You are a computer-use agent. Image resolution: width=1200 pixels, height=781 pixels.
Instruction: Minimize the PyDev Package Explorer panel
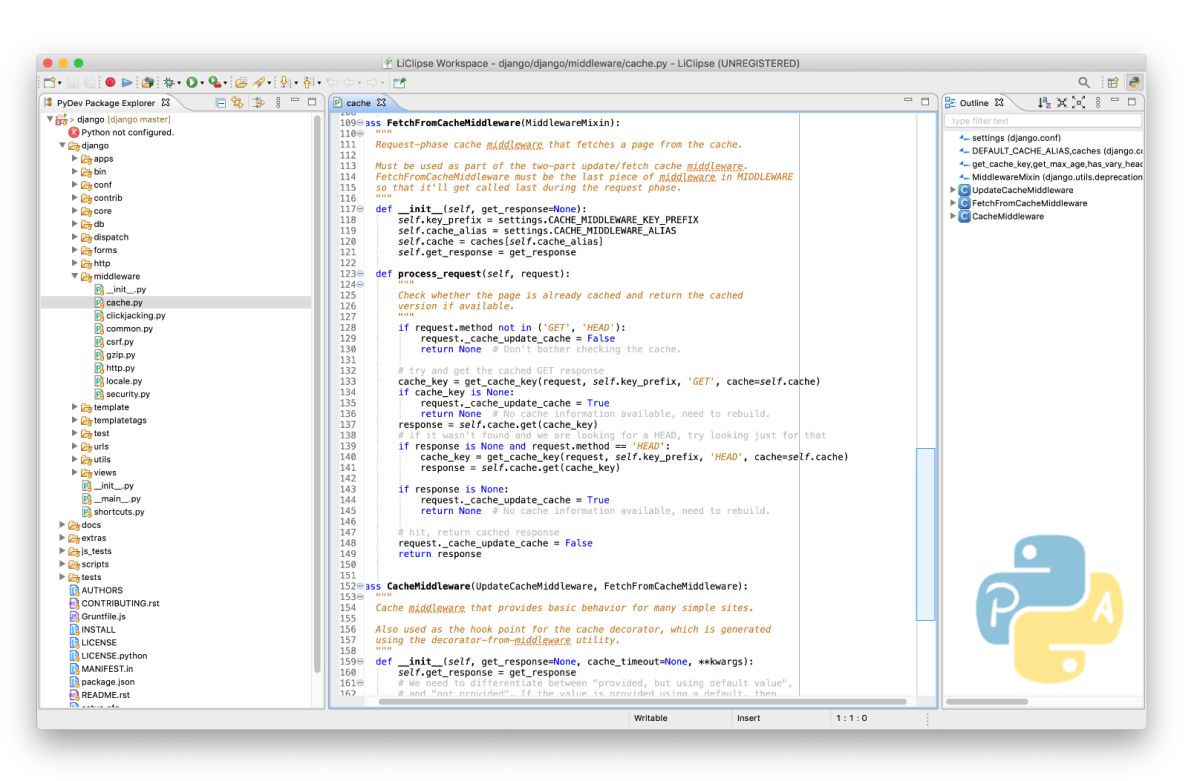295,100
